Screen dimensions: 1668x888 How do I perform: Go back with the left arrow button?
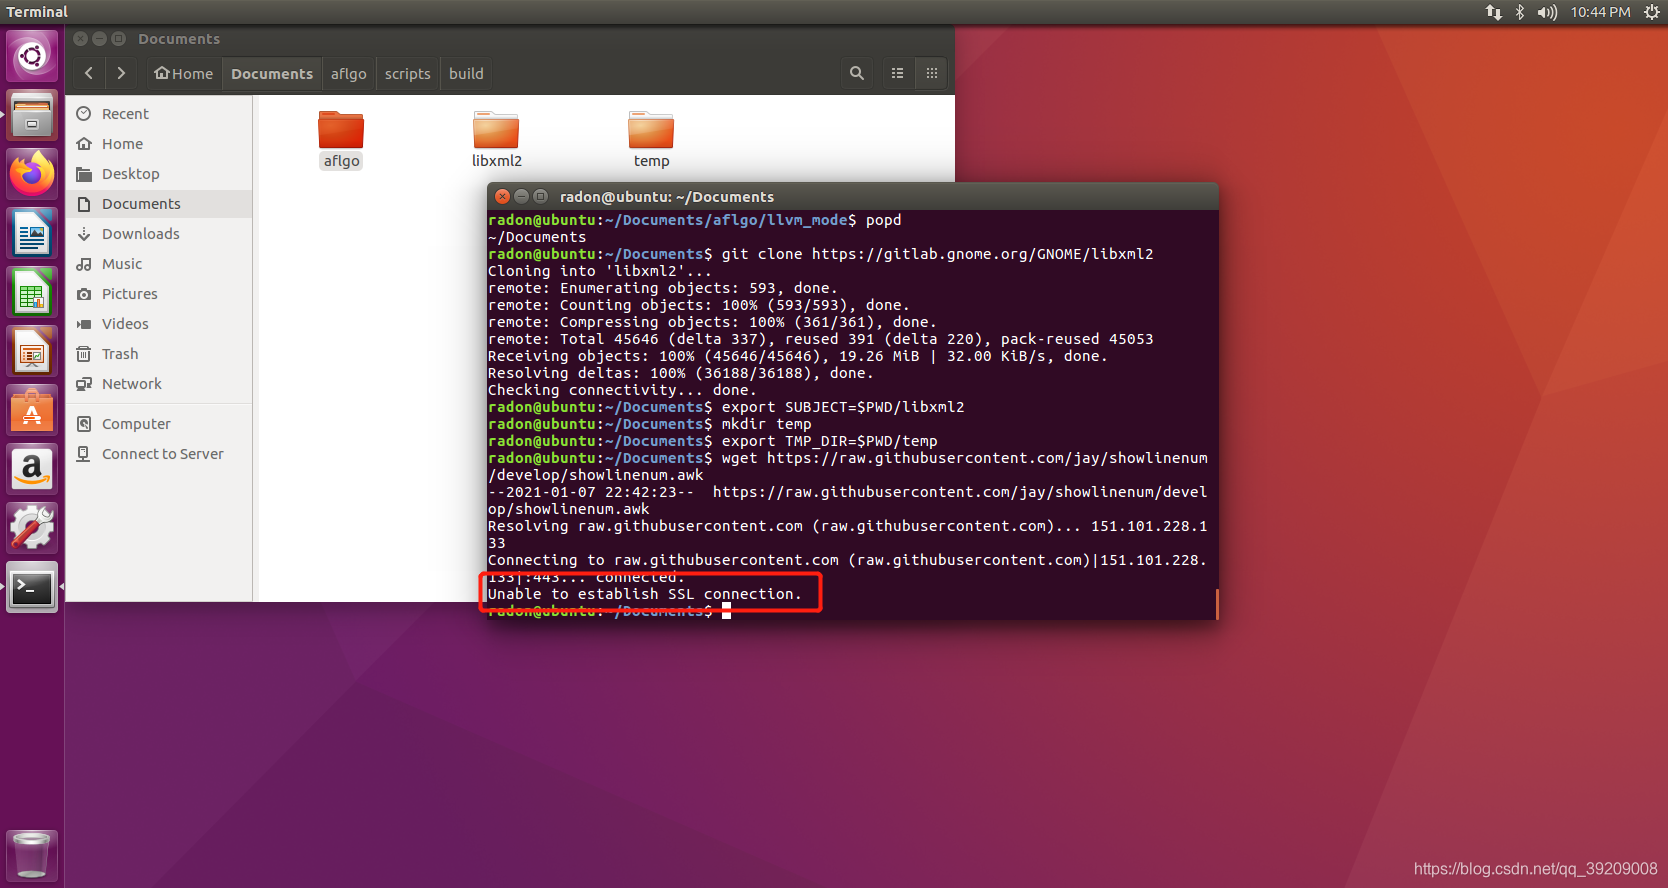89,73
